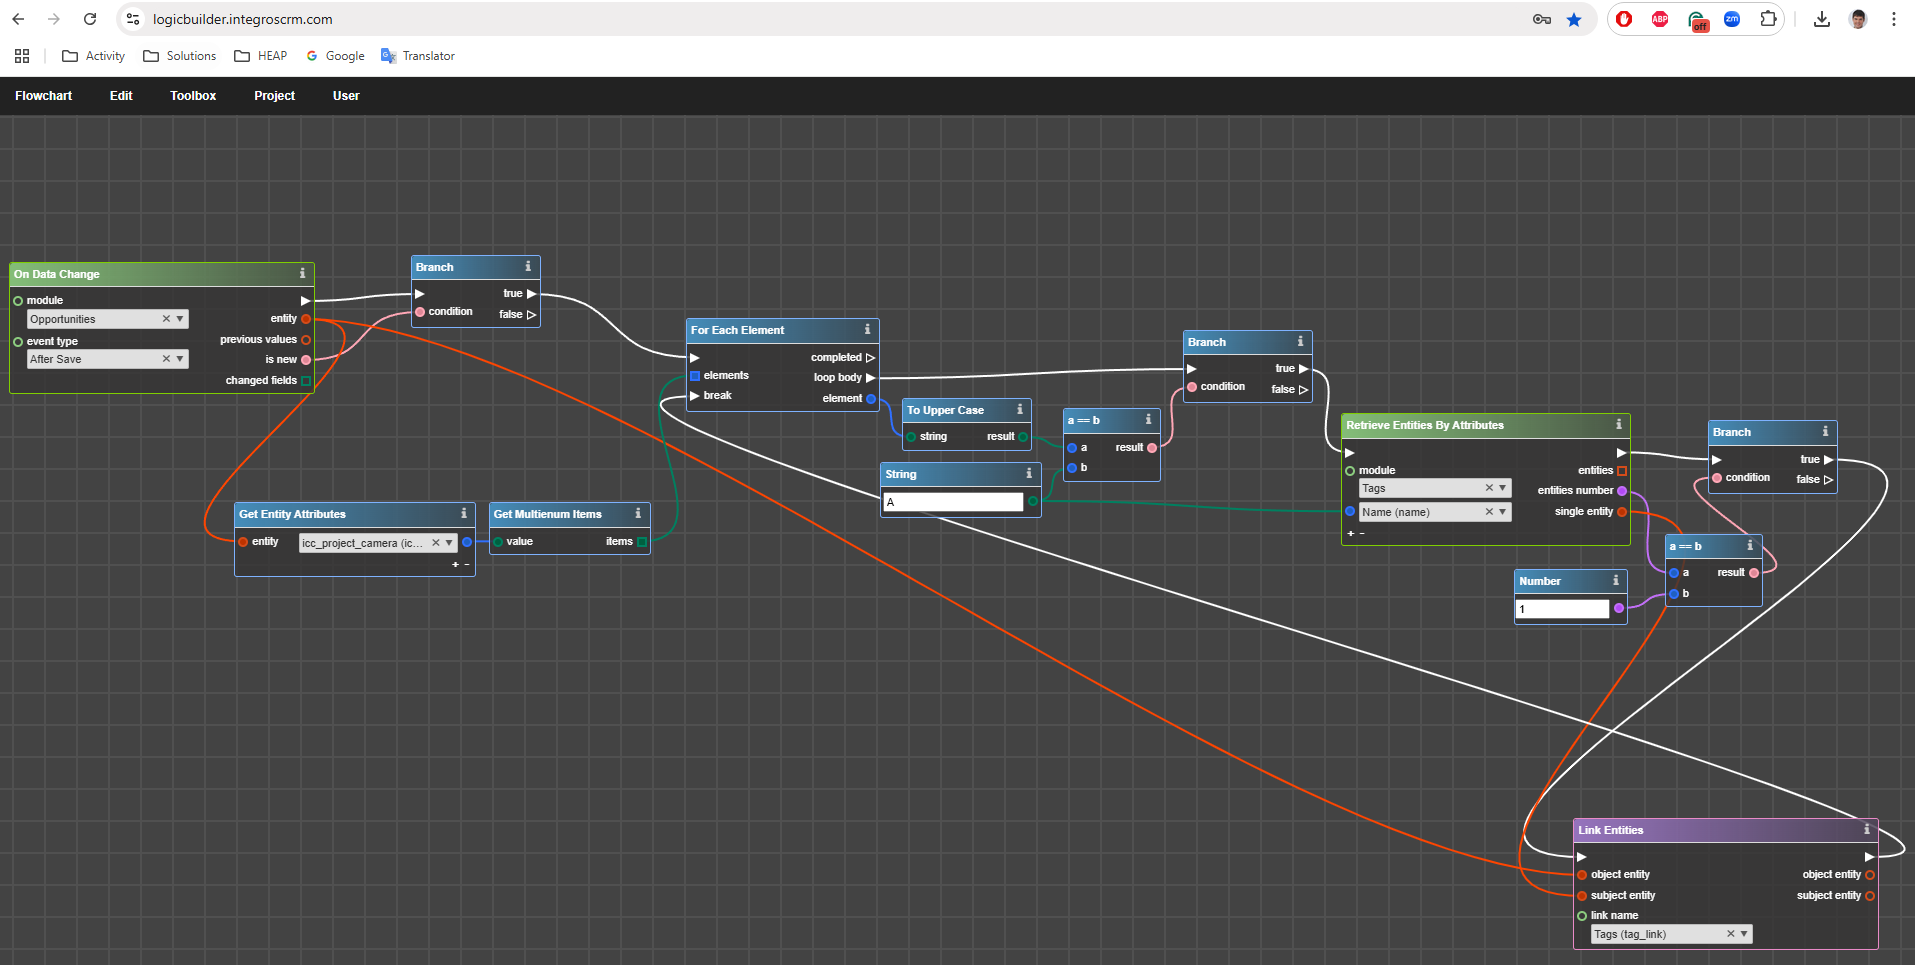The image size is (1915, 965).
Task: Click the object entity input of Link Entities
Action: 1582,875
